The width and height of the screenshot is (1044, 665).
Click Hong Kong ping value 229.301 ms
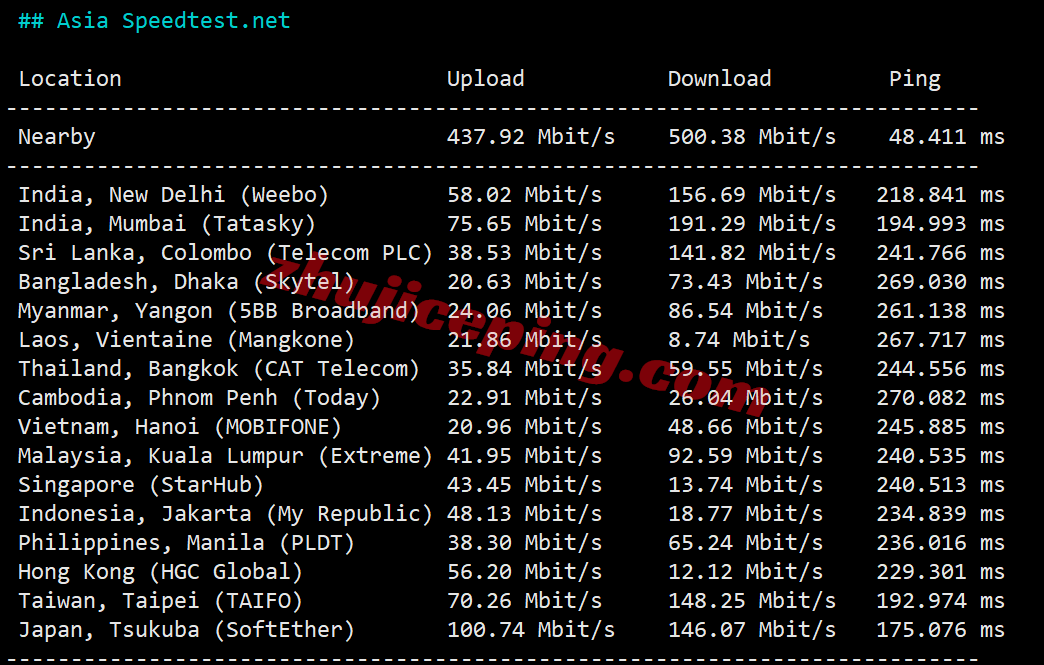click(940, 572)
